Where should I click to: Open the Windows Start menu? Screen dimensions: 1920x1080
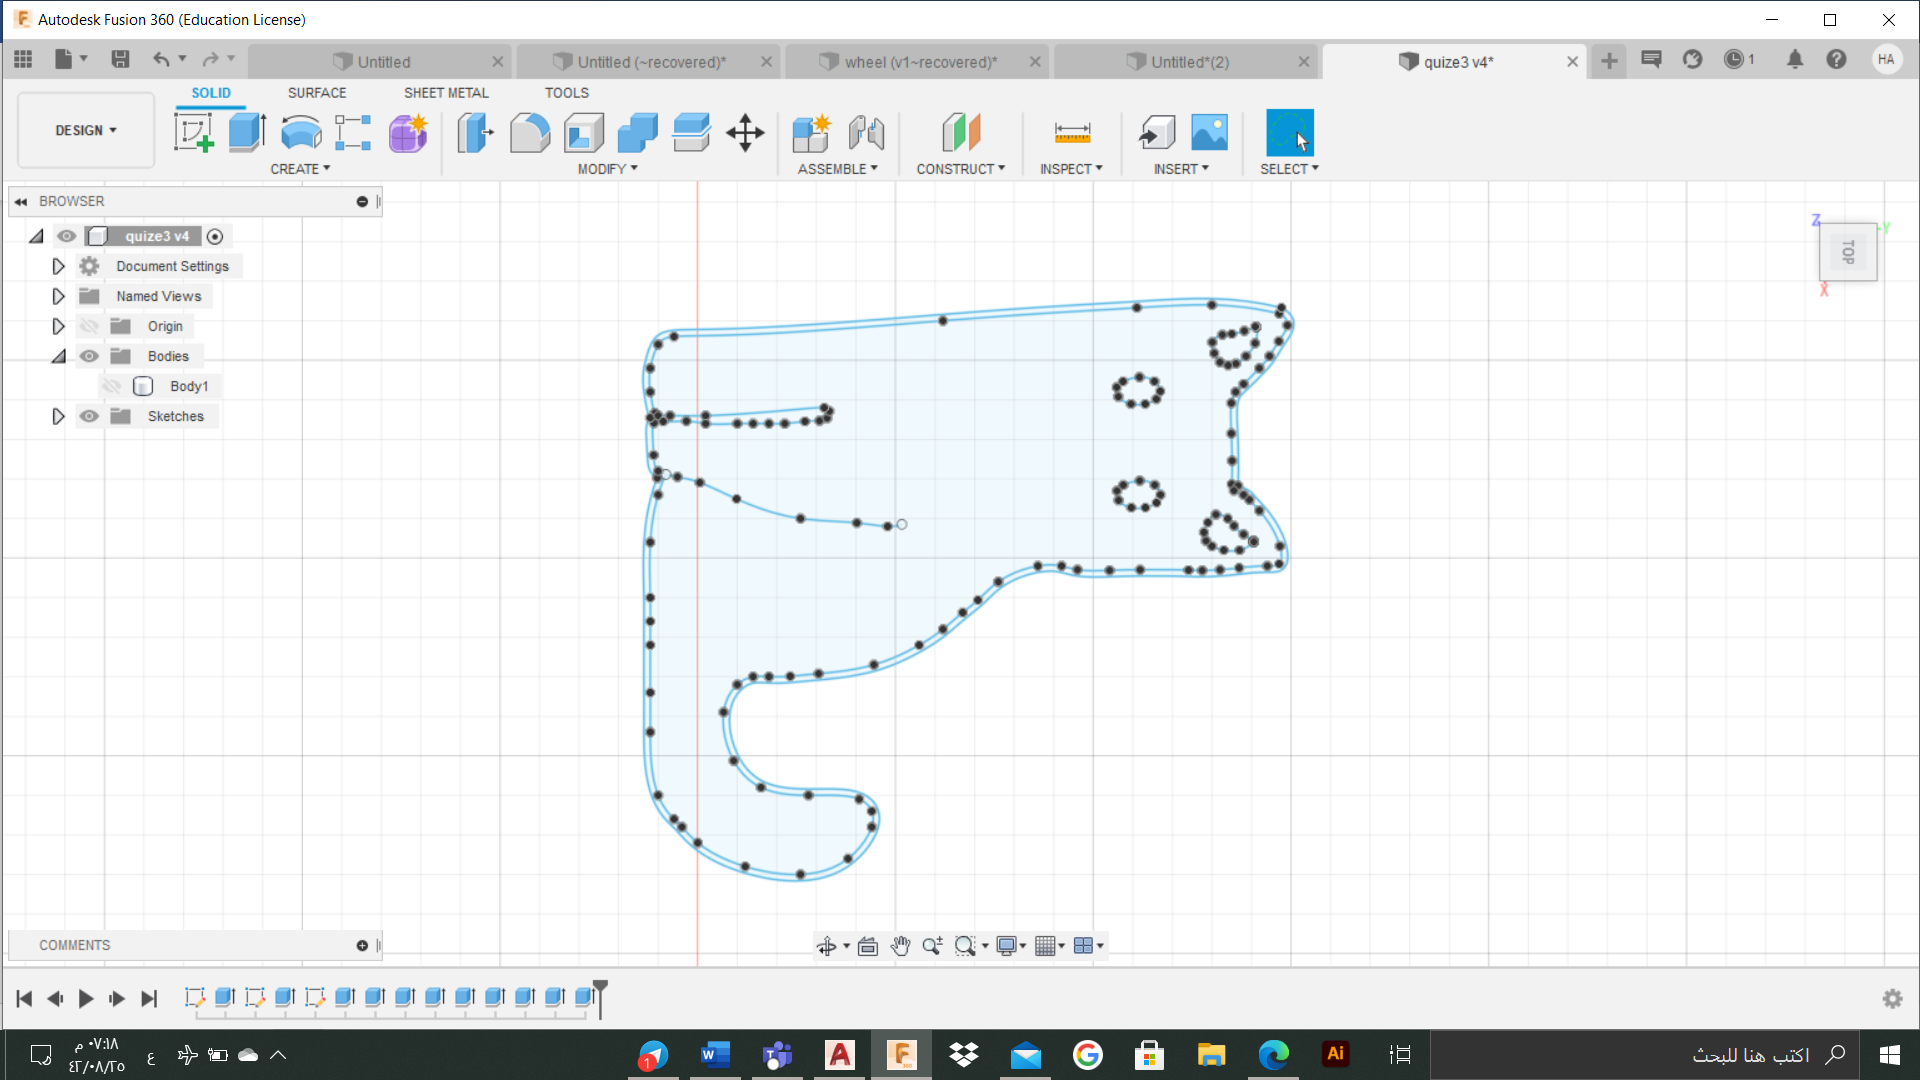pos(1890,1055)
